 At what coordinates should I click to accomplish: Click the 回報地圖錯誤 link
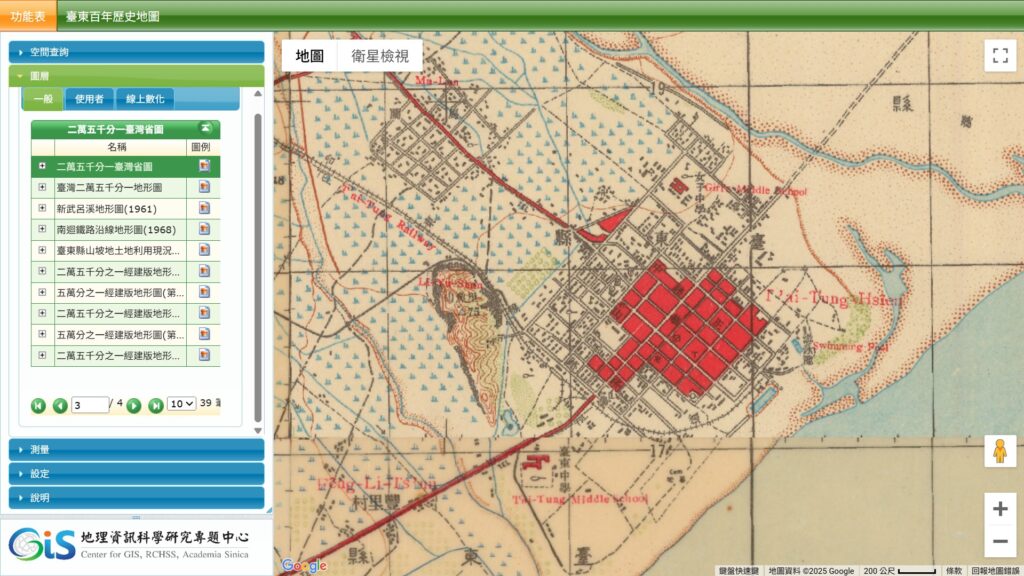[994, 570]
